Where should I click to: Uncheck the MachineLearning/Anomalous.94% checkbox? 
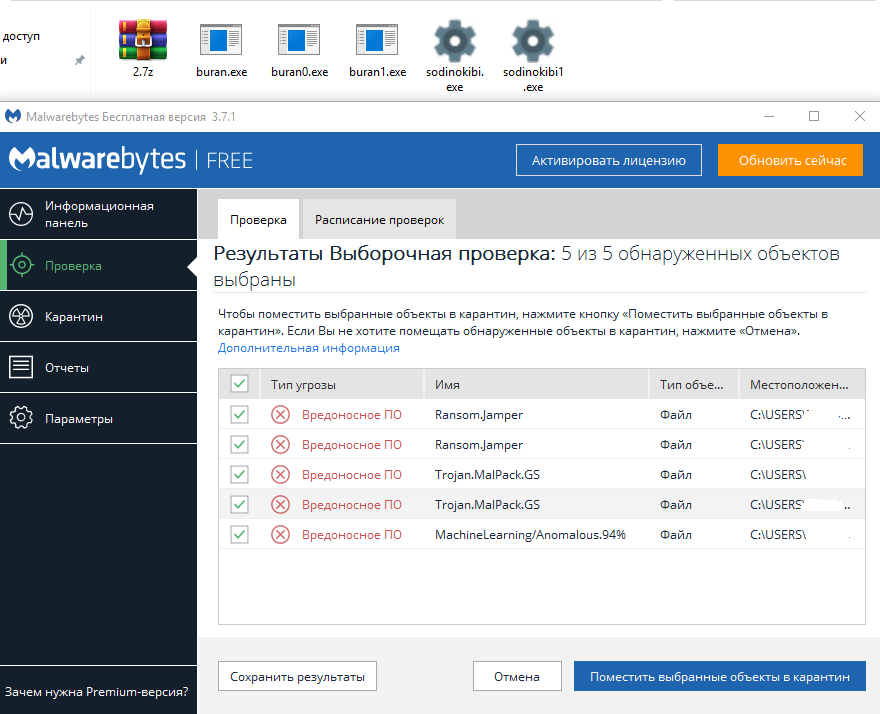point(240,534)
